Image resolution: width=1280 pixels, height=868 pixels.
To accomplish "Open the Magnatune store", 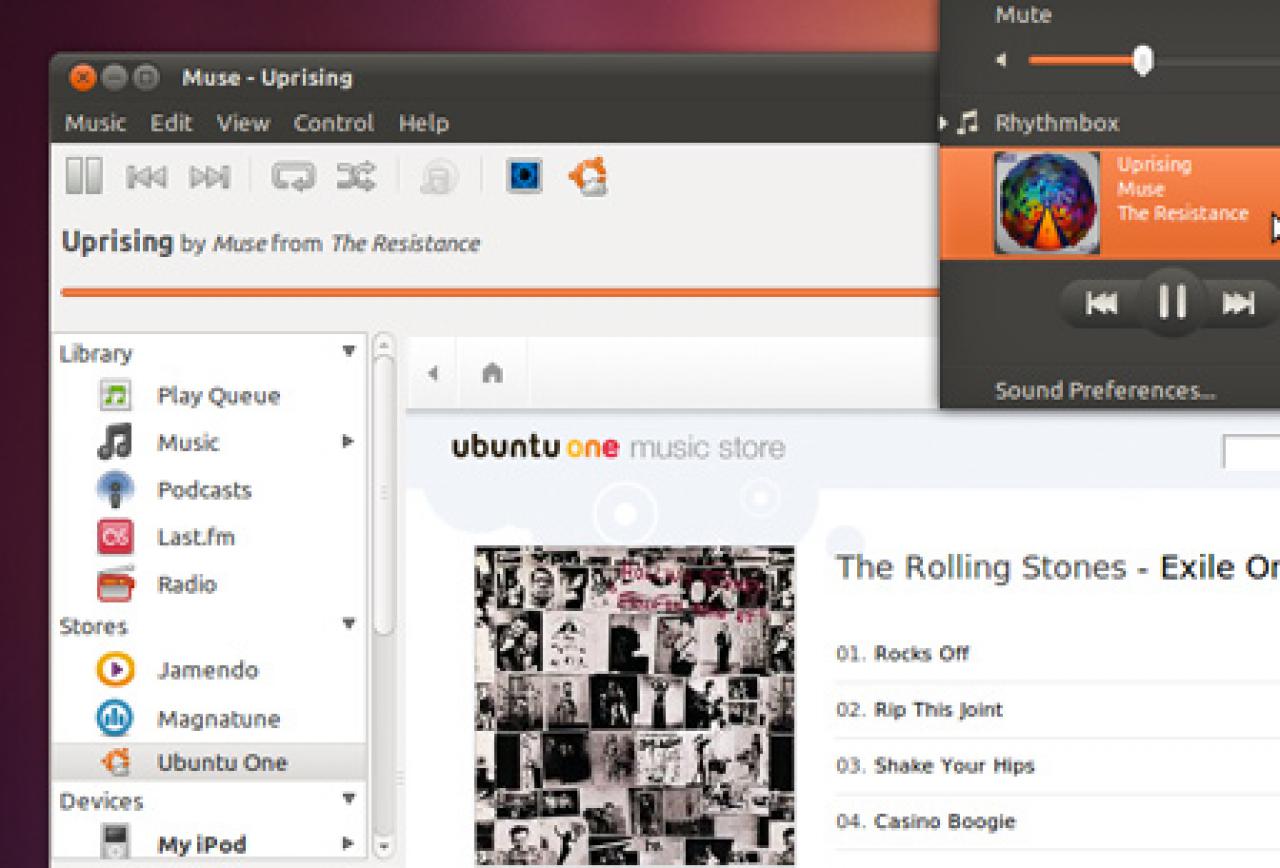I will (218, 719).
